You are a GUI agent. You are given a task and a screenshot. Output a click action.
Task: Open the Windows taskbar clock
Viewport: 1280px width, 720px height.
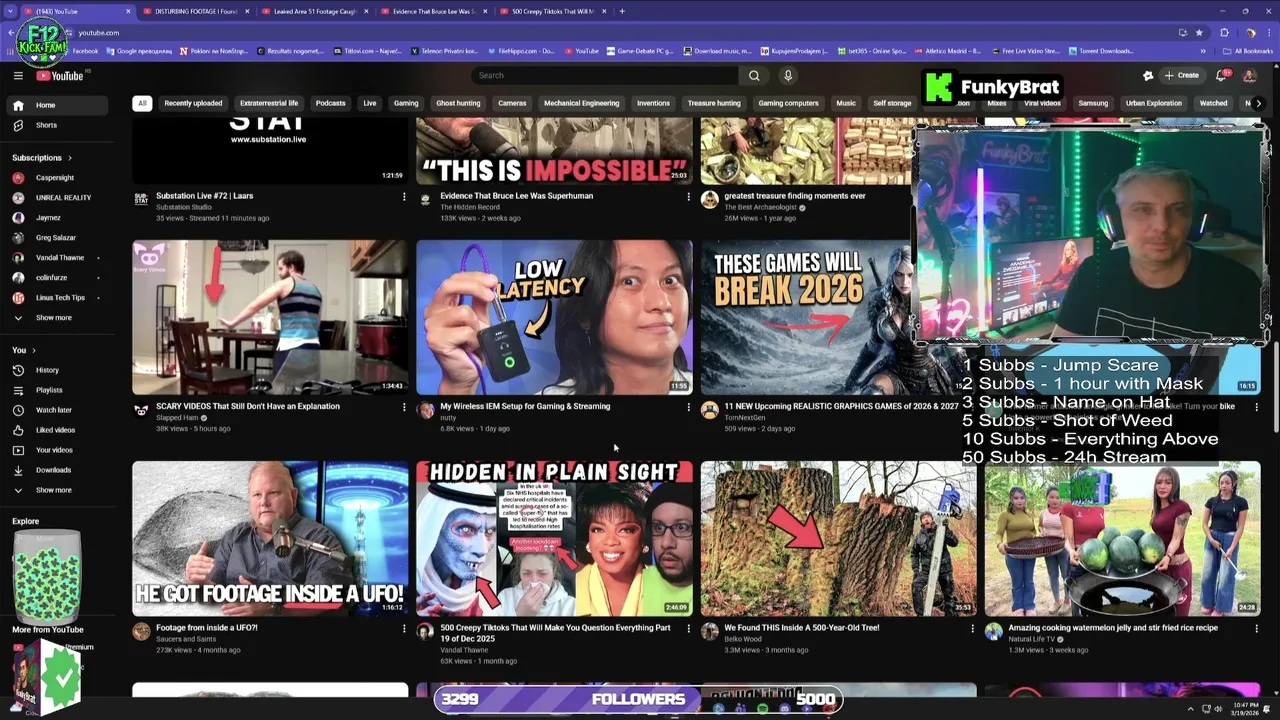pyautogui.click(x=1245, y=709)
